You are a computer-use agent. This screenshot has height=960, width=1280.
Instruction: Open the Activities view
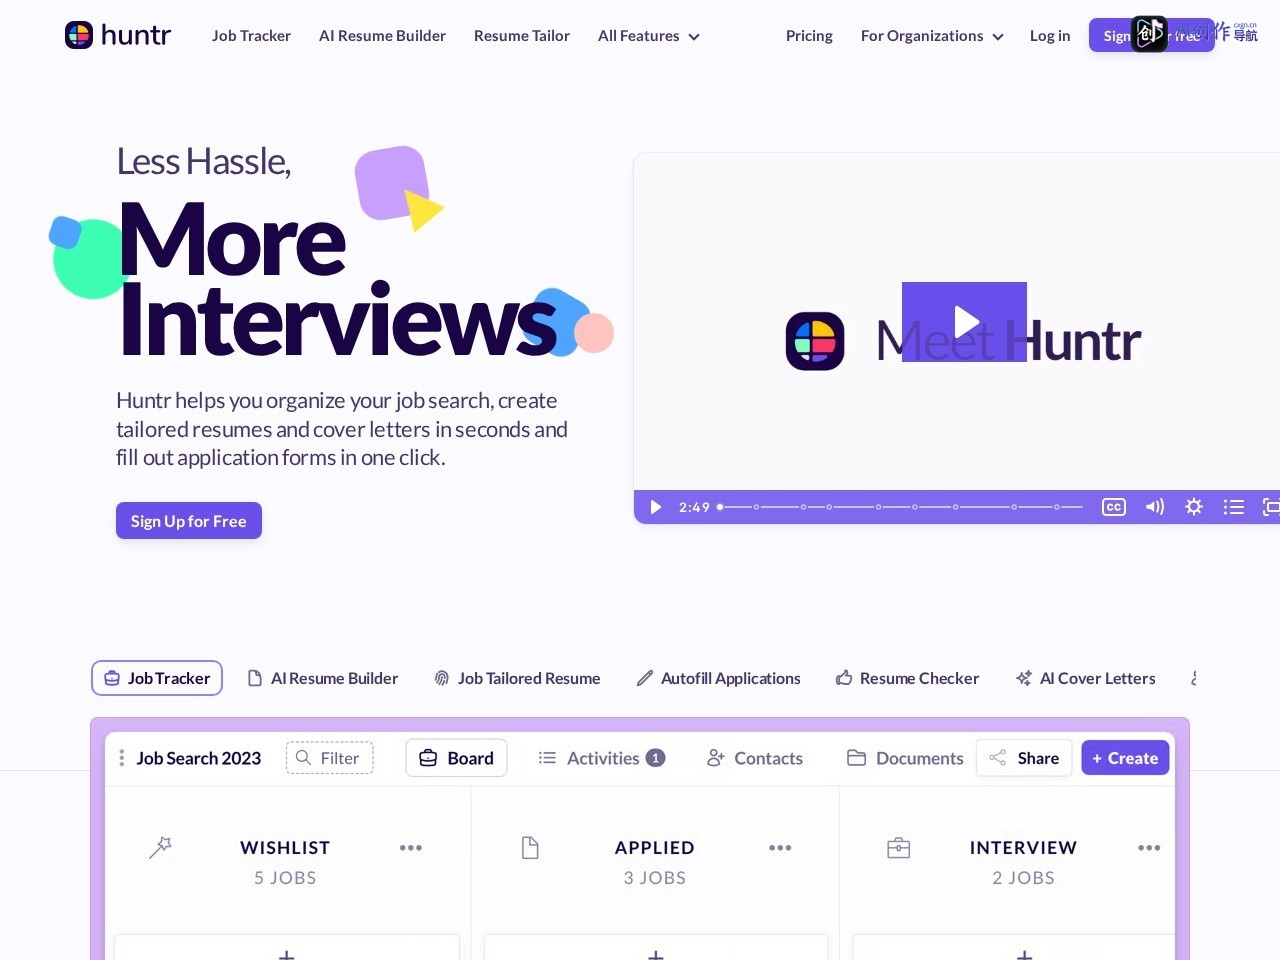tap(601, 758)
